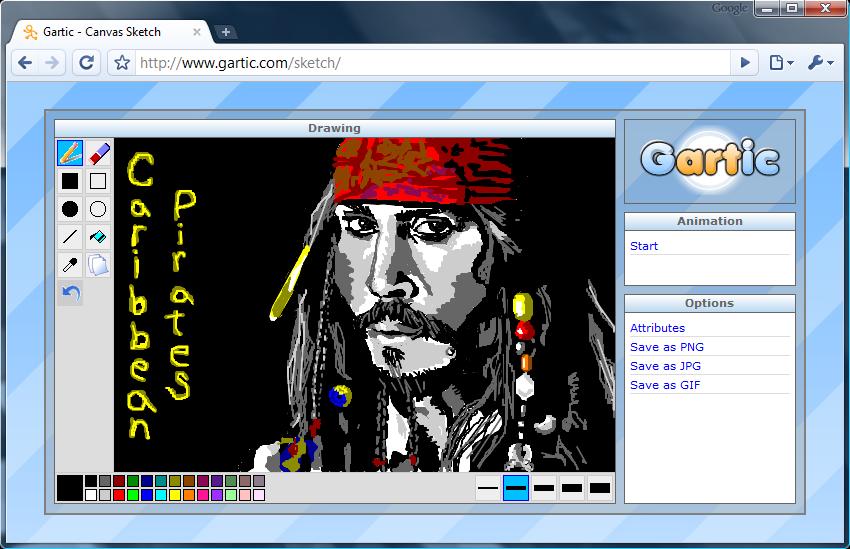850x549 pixels.
Task: Pick the bright red swatch
Action: click(119, 495)
